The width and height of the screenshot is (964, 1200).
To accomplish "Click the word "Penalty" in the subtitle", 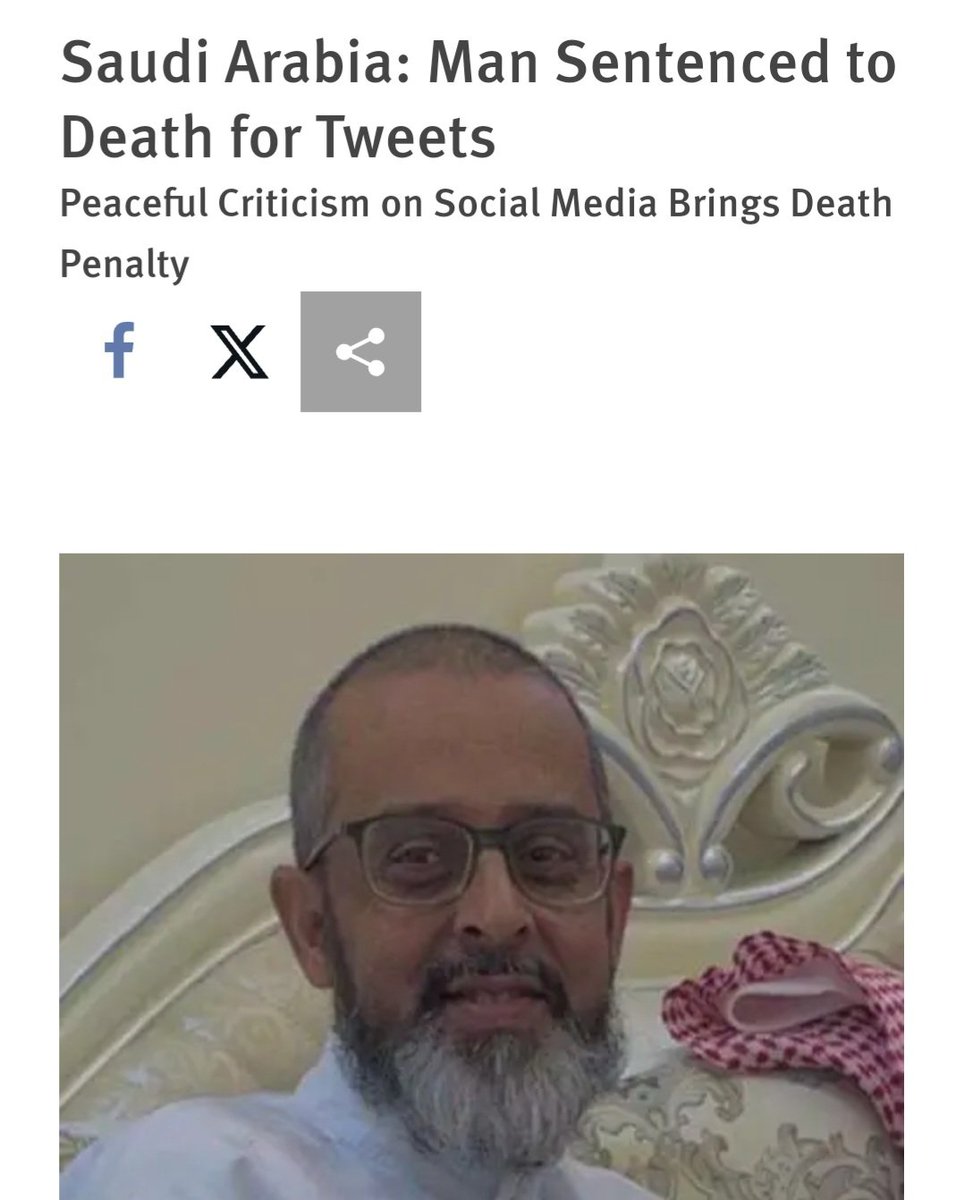I will (124, 265).
